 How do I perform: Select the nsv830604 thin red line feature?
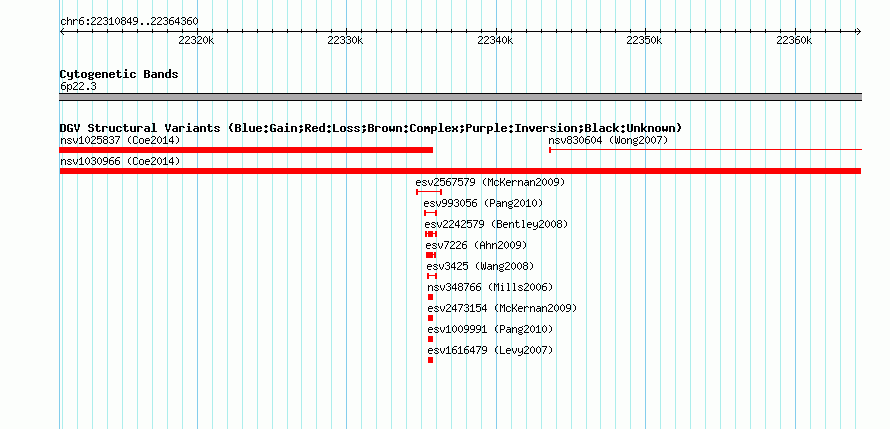click(x=706, y=150)
